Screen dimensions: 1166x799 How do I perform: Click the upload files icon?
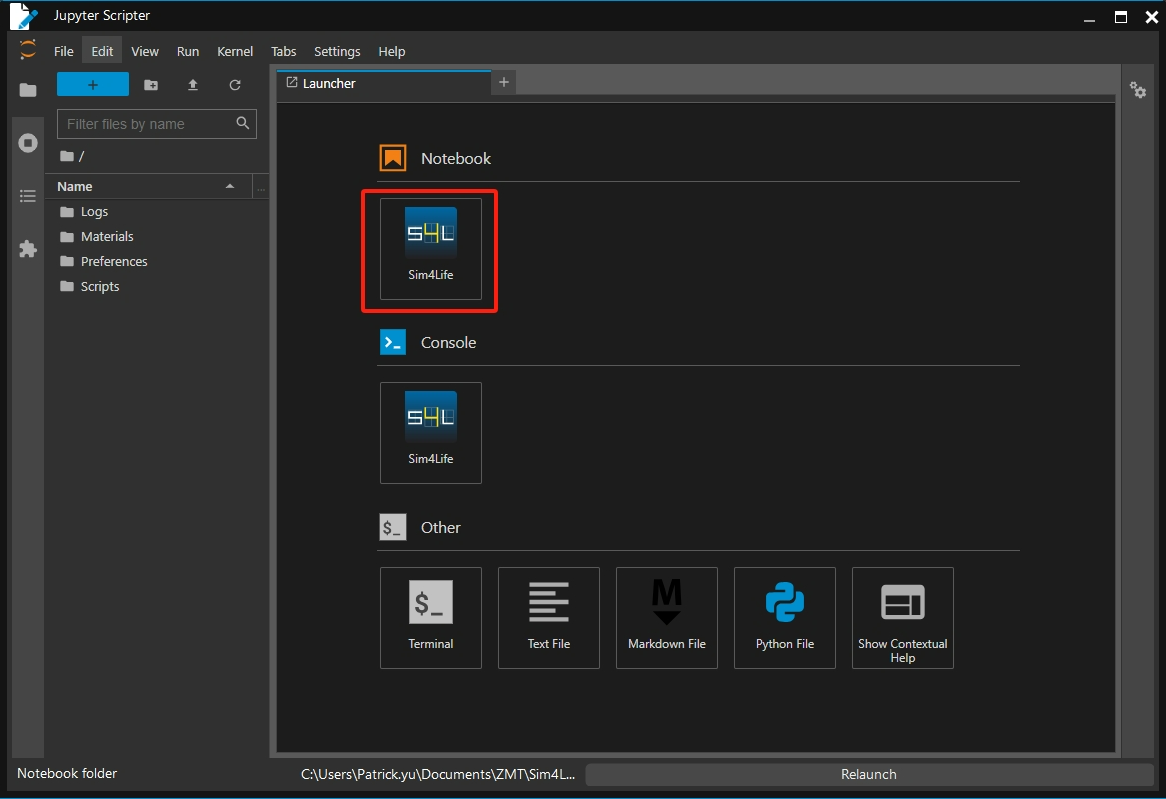[193, 85]
